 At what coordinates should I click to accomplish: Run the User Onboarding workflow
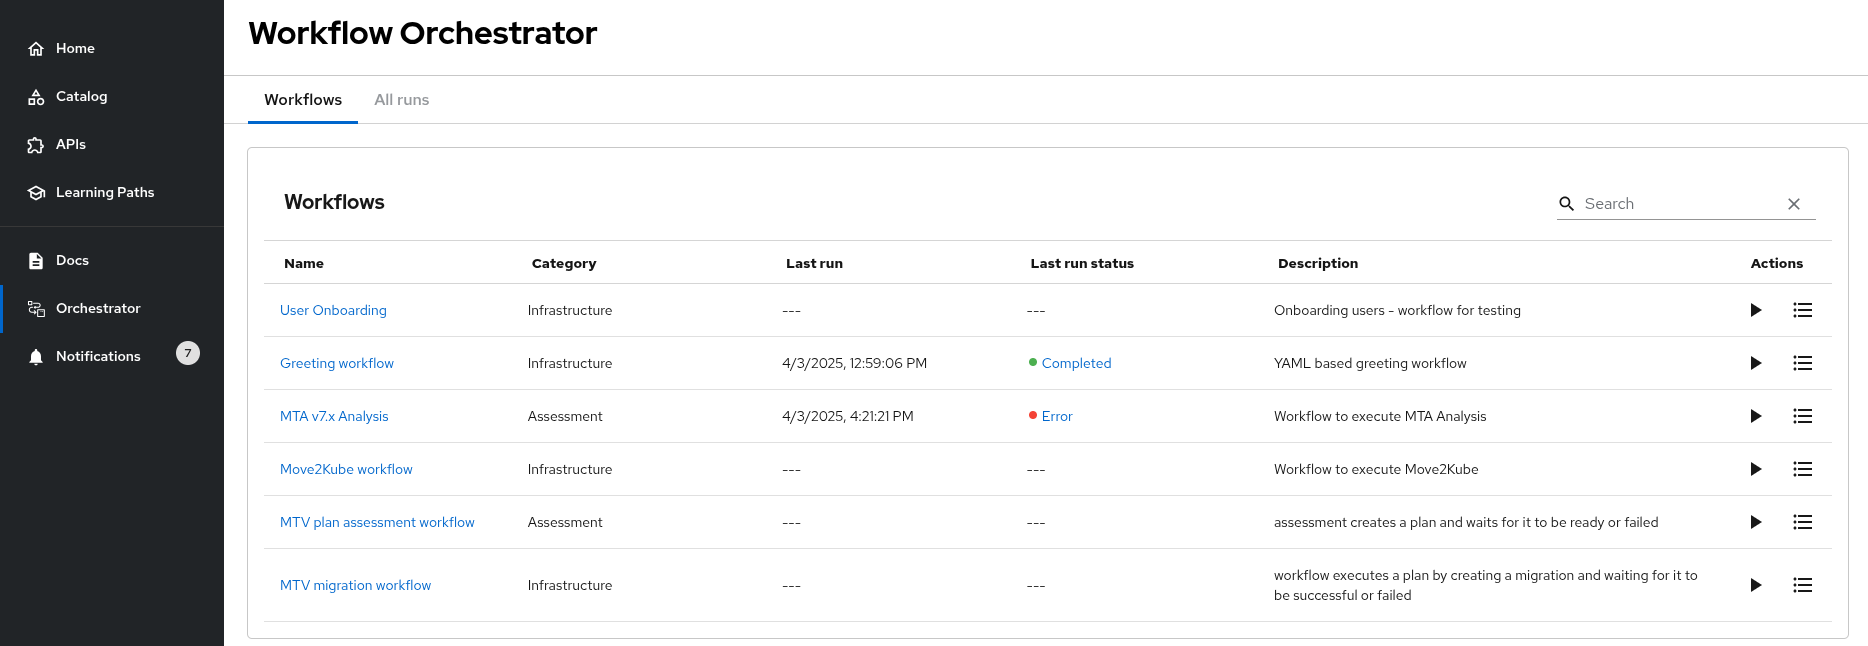(x=1755, y=310)
